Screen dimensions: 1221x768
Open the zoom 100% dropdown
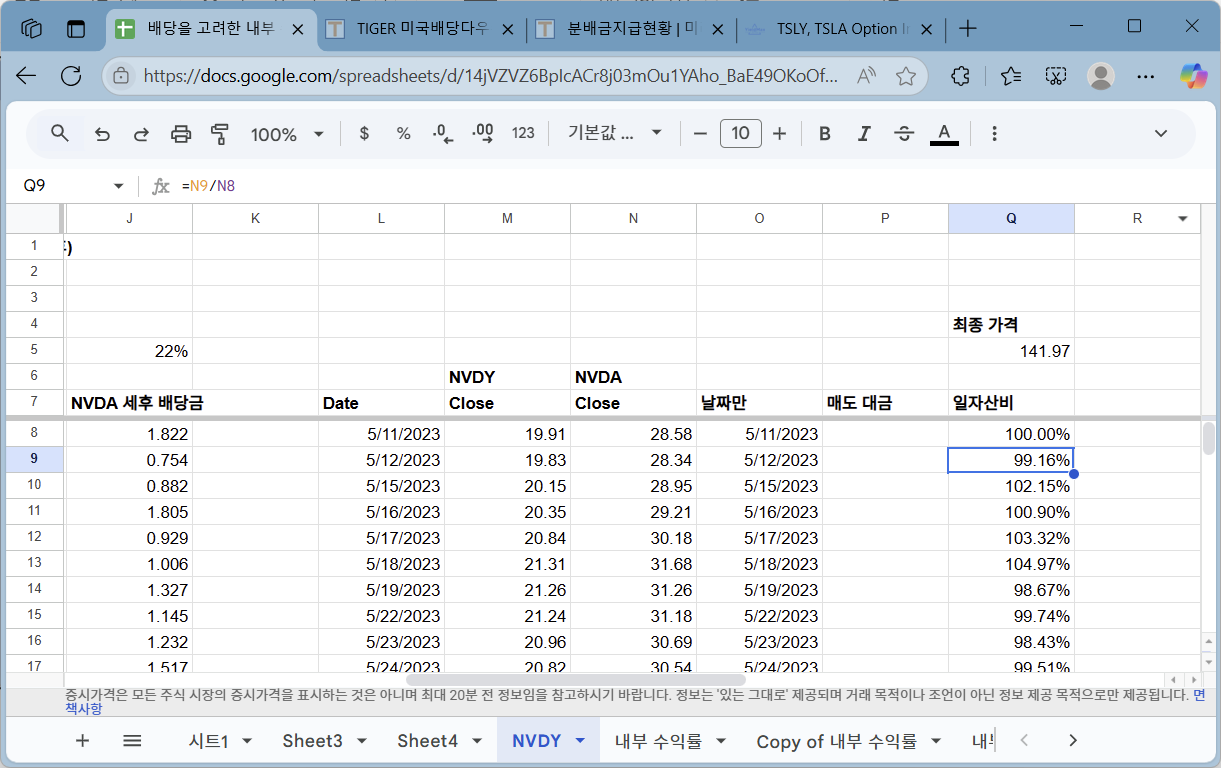click(x=287, y=134)
